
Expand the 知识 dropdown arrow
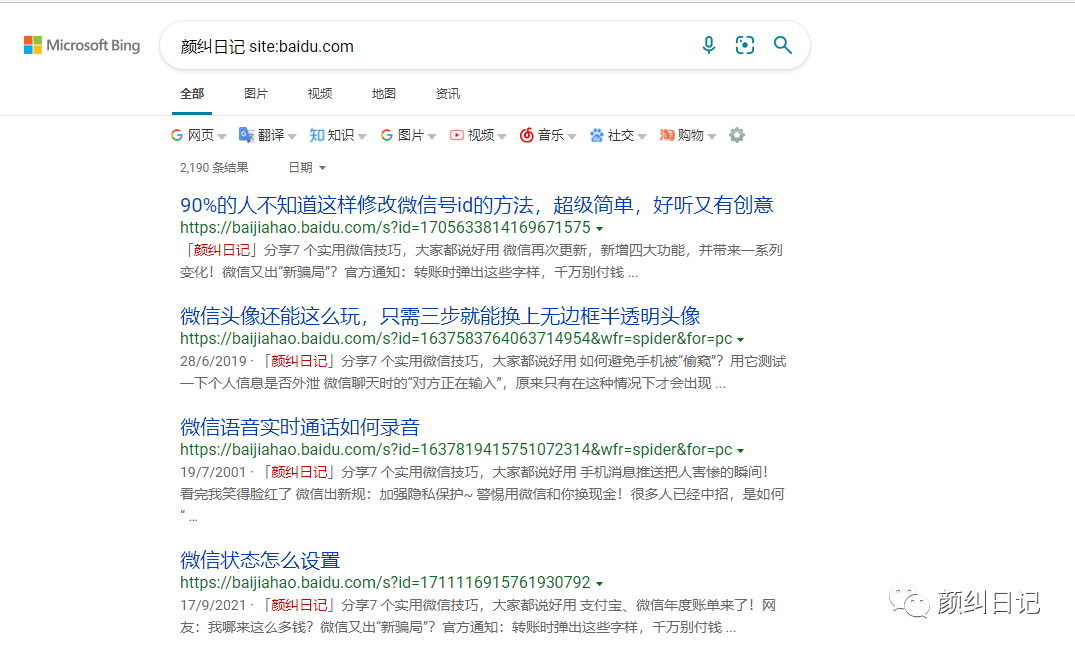(362, 136)
